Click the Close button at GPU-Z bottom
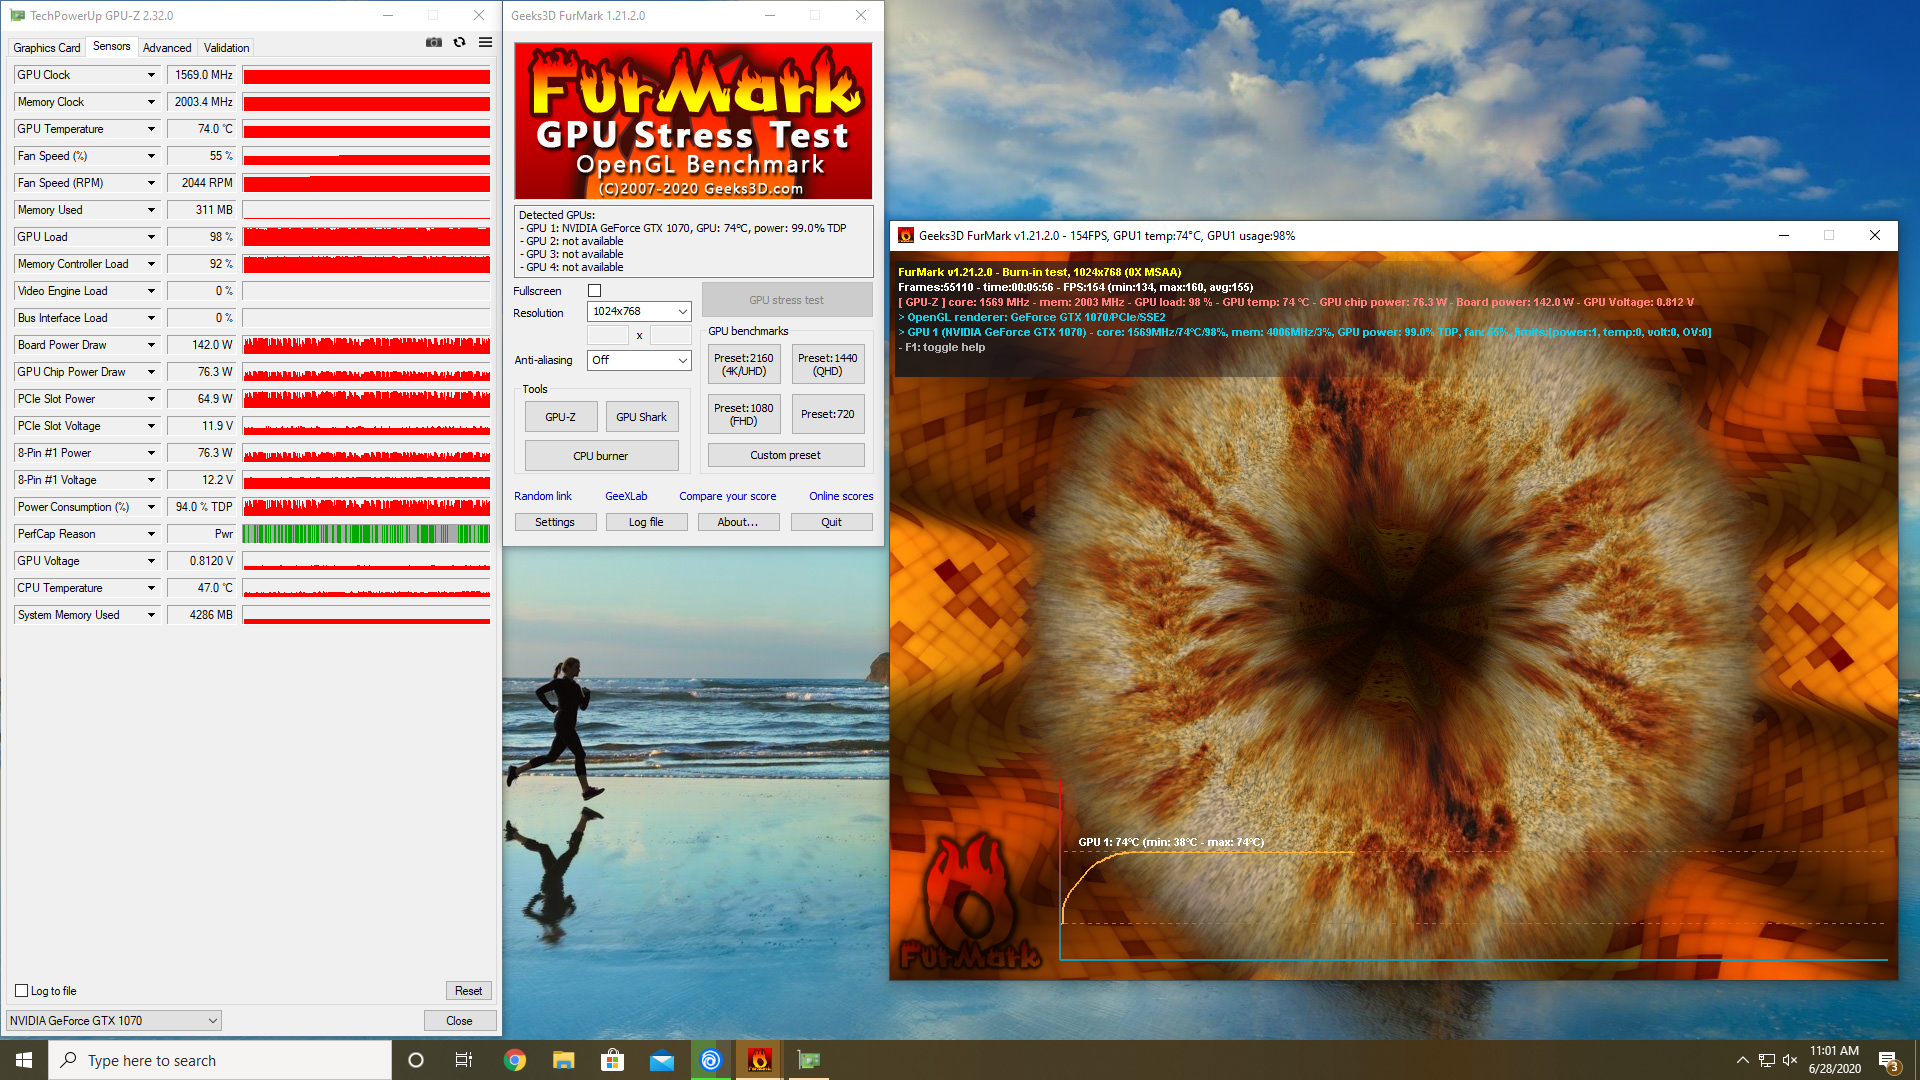 coord(460,1021)
